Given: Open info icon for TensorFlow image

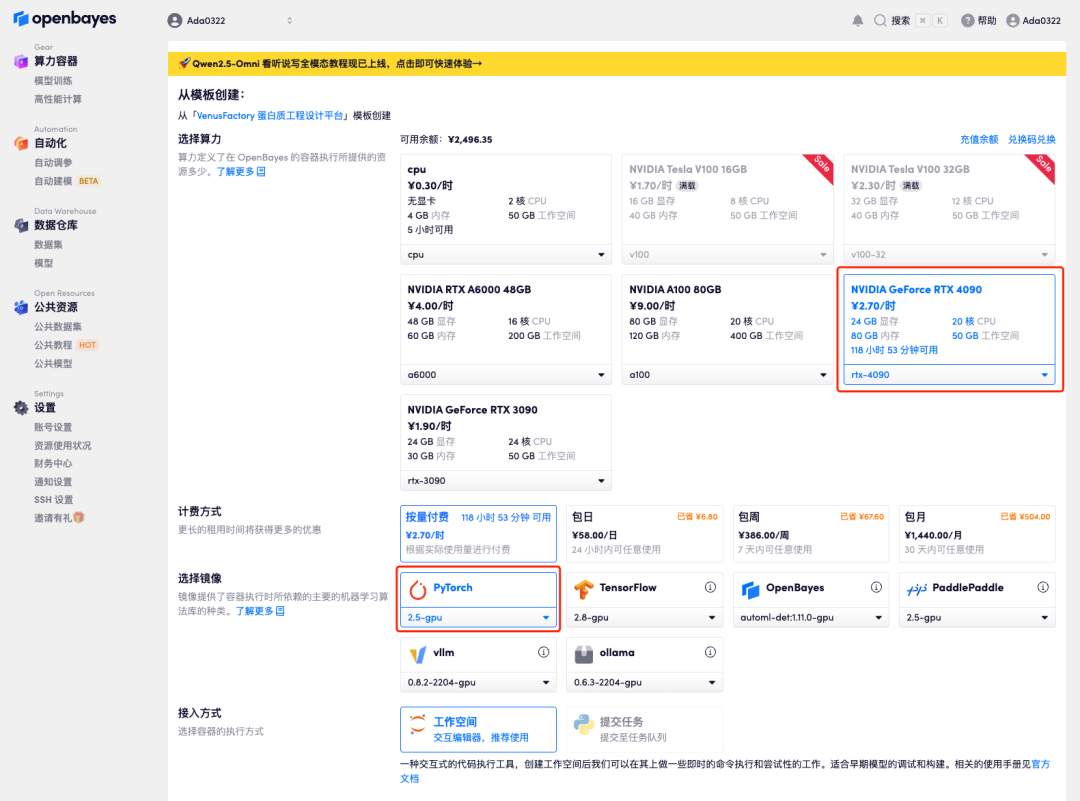Looking at the screenshot, I should [710, 587].
